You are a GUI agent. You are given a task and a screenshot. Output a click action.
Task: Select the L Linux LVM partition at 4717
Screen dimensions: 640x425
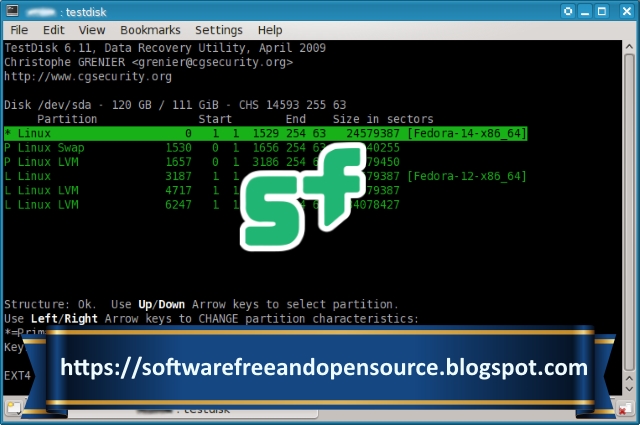pyautogui.click(x=202, y=191)
